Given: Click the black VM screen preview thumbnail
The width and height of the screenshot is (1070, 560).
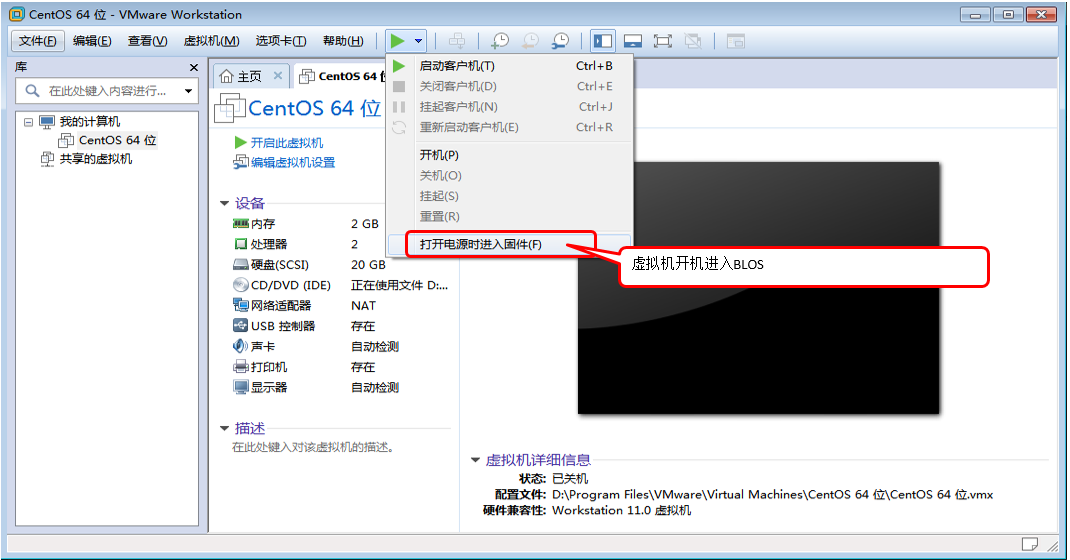Looking at the screenshot, I should pos(758,288).
